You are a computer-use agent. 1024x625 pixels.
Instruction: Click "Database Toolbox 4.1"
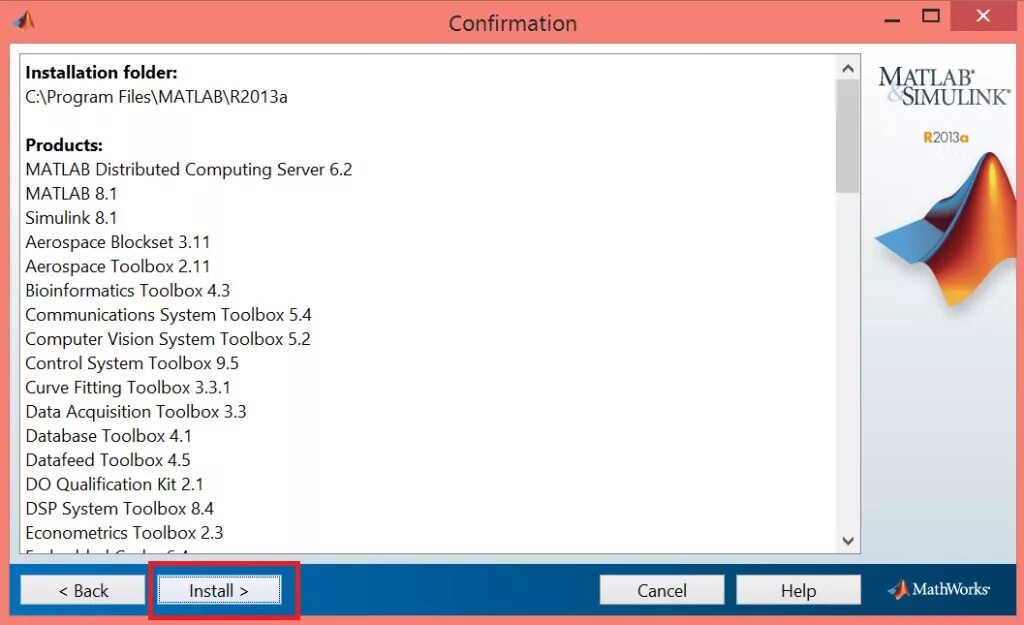click(108, 436)
